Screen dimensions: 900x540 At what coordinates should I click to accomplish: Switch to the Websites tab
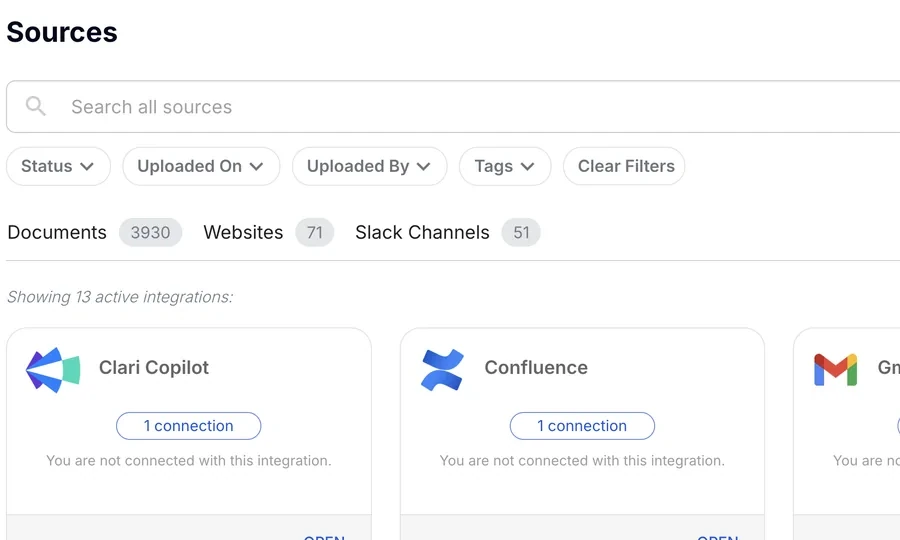(243, 232)
